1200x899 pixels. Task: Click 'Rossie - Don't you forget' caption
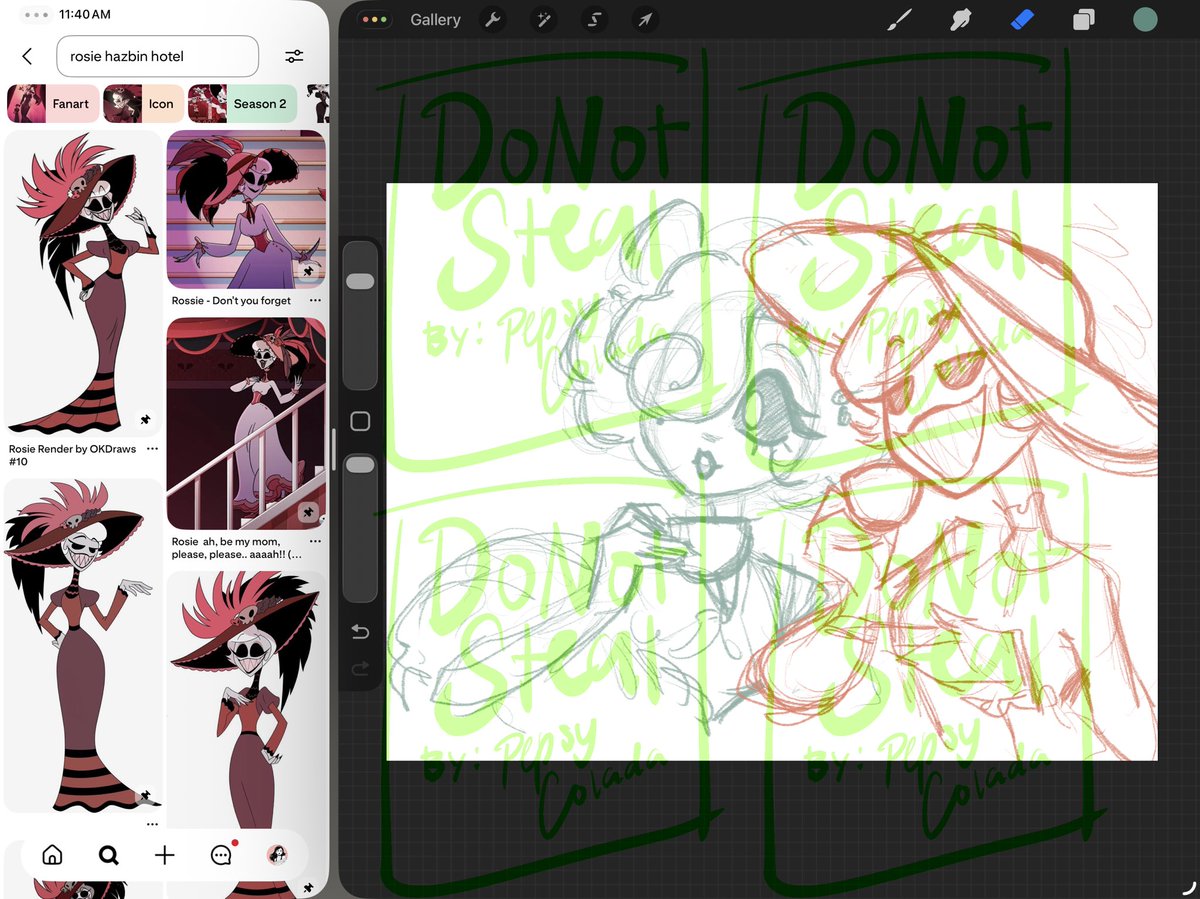[x=231, y=300]
